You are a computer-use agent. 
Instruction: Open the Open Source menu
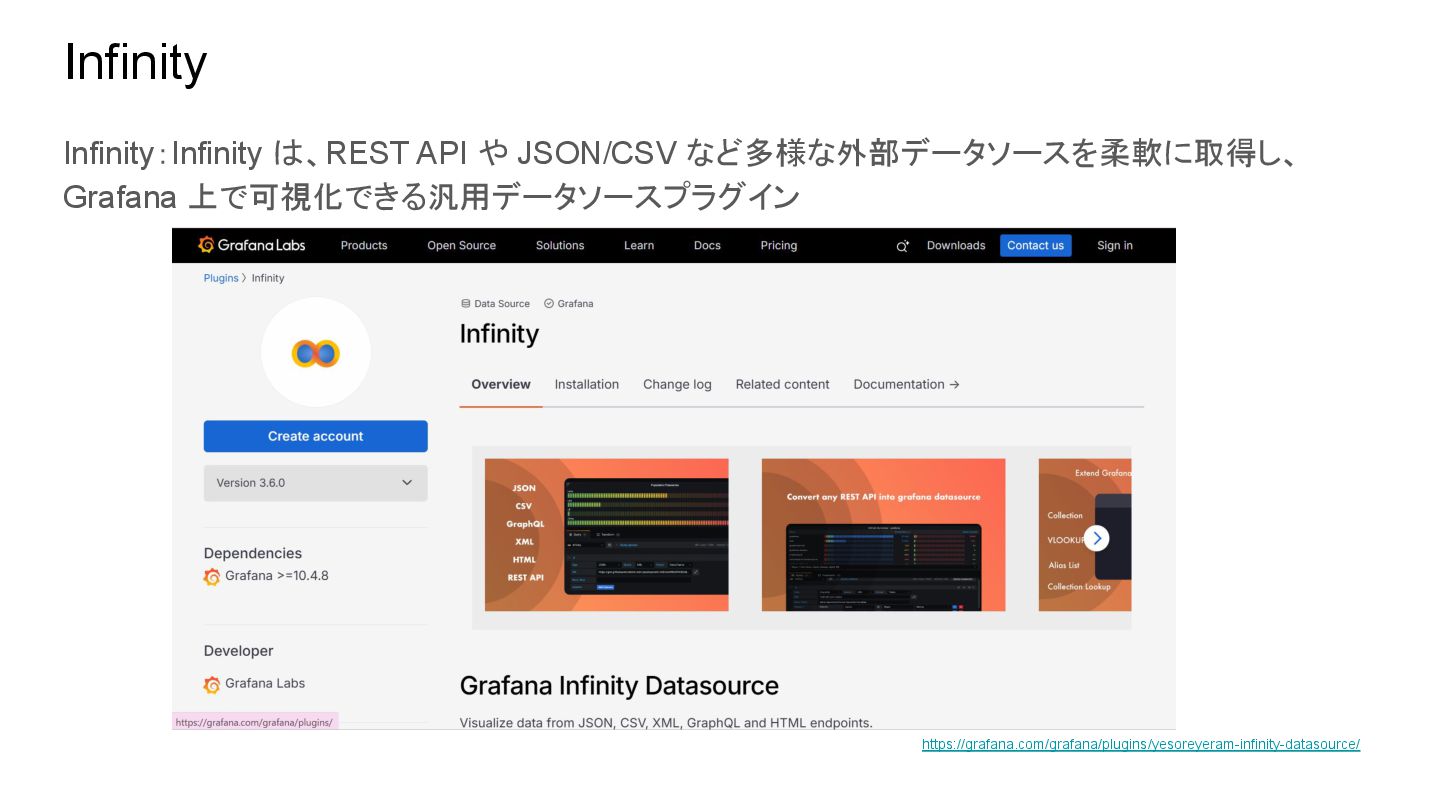click(x=461, y=245)
